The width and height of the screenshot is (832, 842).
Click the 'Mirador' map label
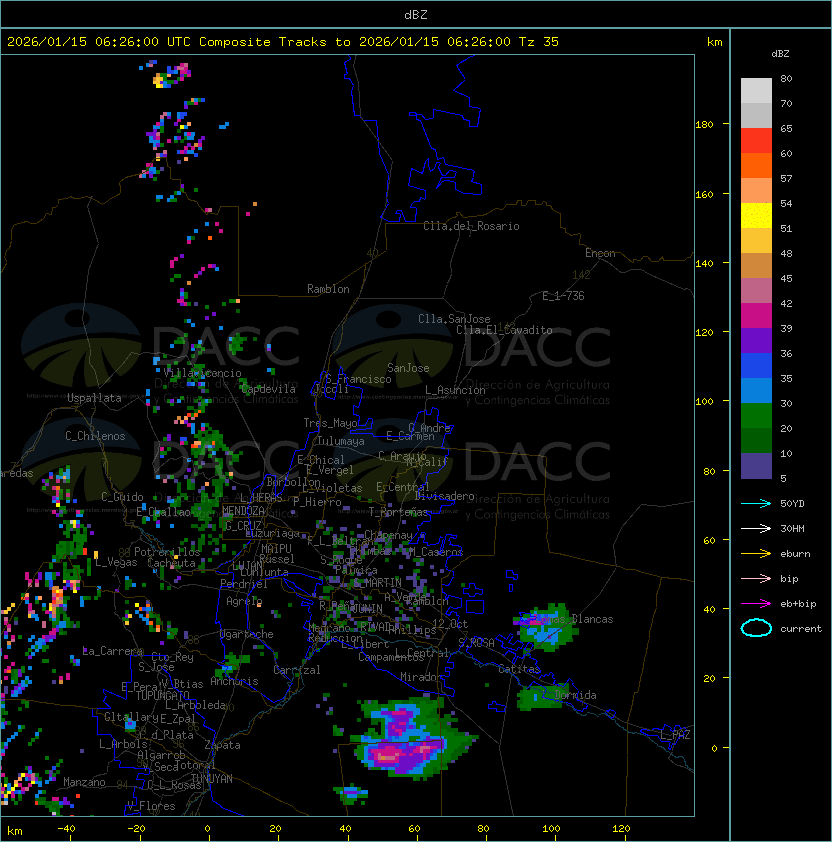[421, 677]
